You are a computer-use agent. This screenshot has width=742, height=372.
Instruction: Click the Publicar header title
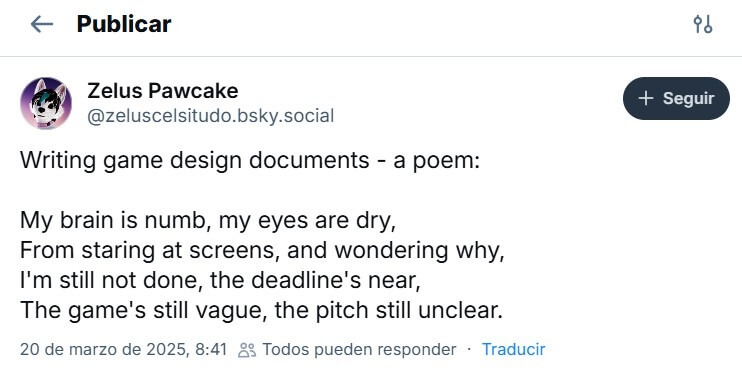(x=124, y=24)
